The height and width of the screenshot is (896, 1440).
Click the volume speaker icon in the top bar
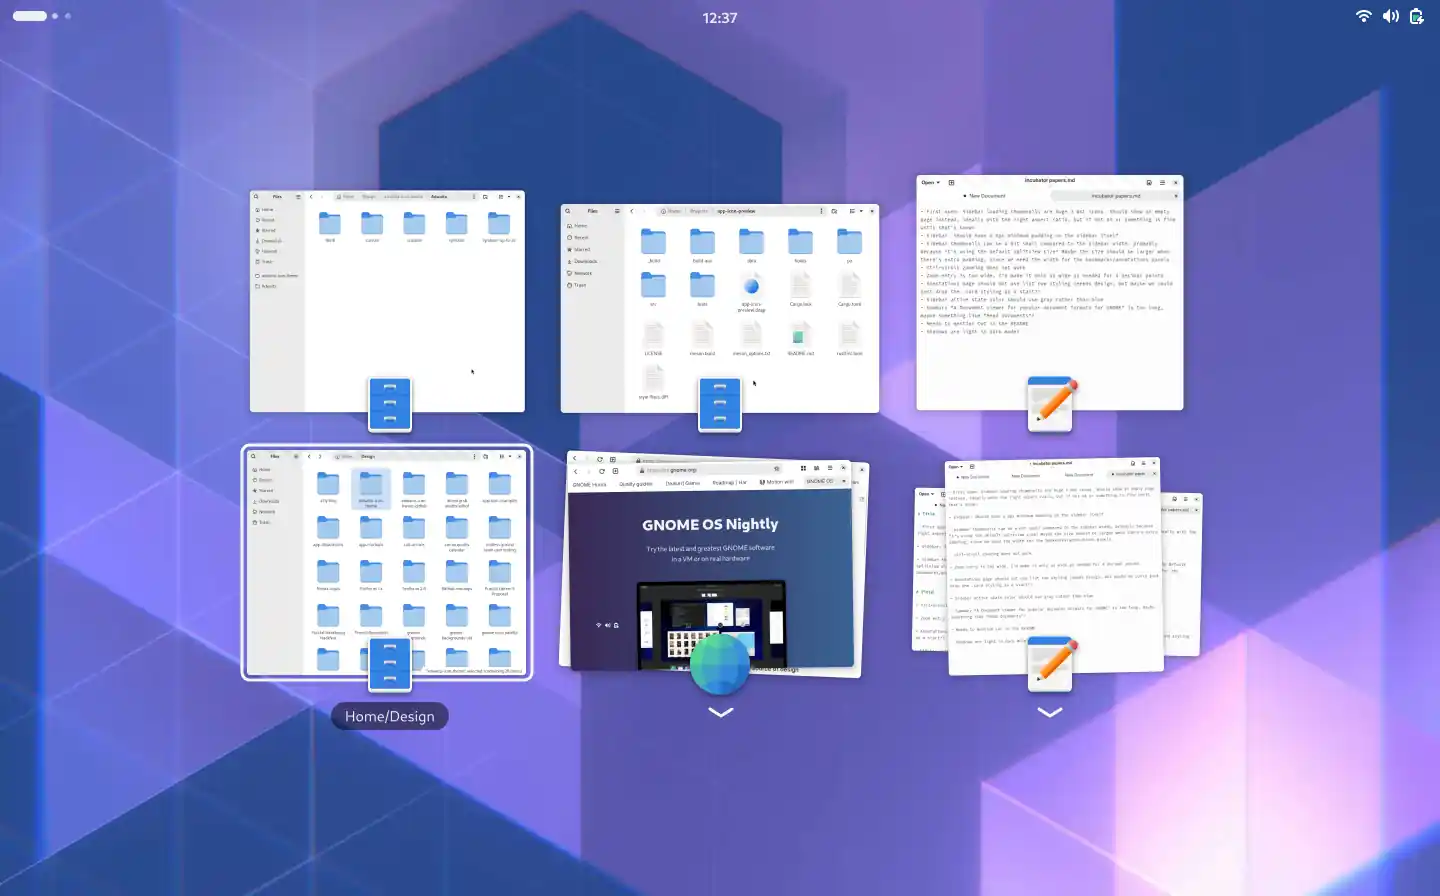[x=1391, y=16]
